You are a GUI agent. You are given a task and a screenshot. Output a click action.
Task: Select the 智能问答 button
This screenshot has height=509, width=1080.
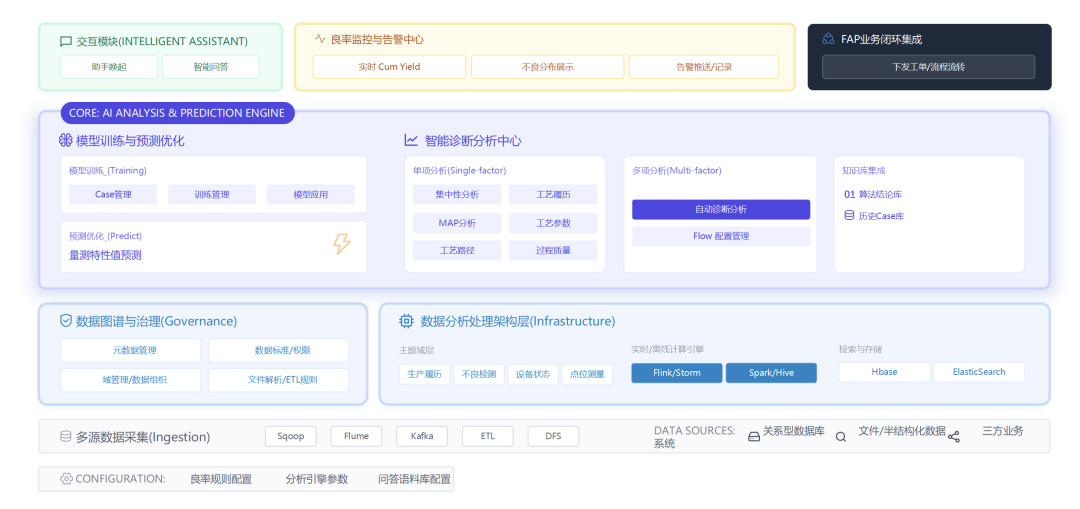pos(211,67)
